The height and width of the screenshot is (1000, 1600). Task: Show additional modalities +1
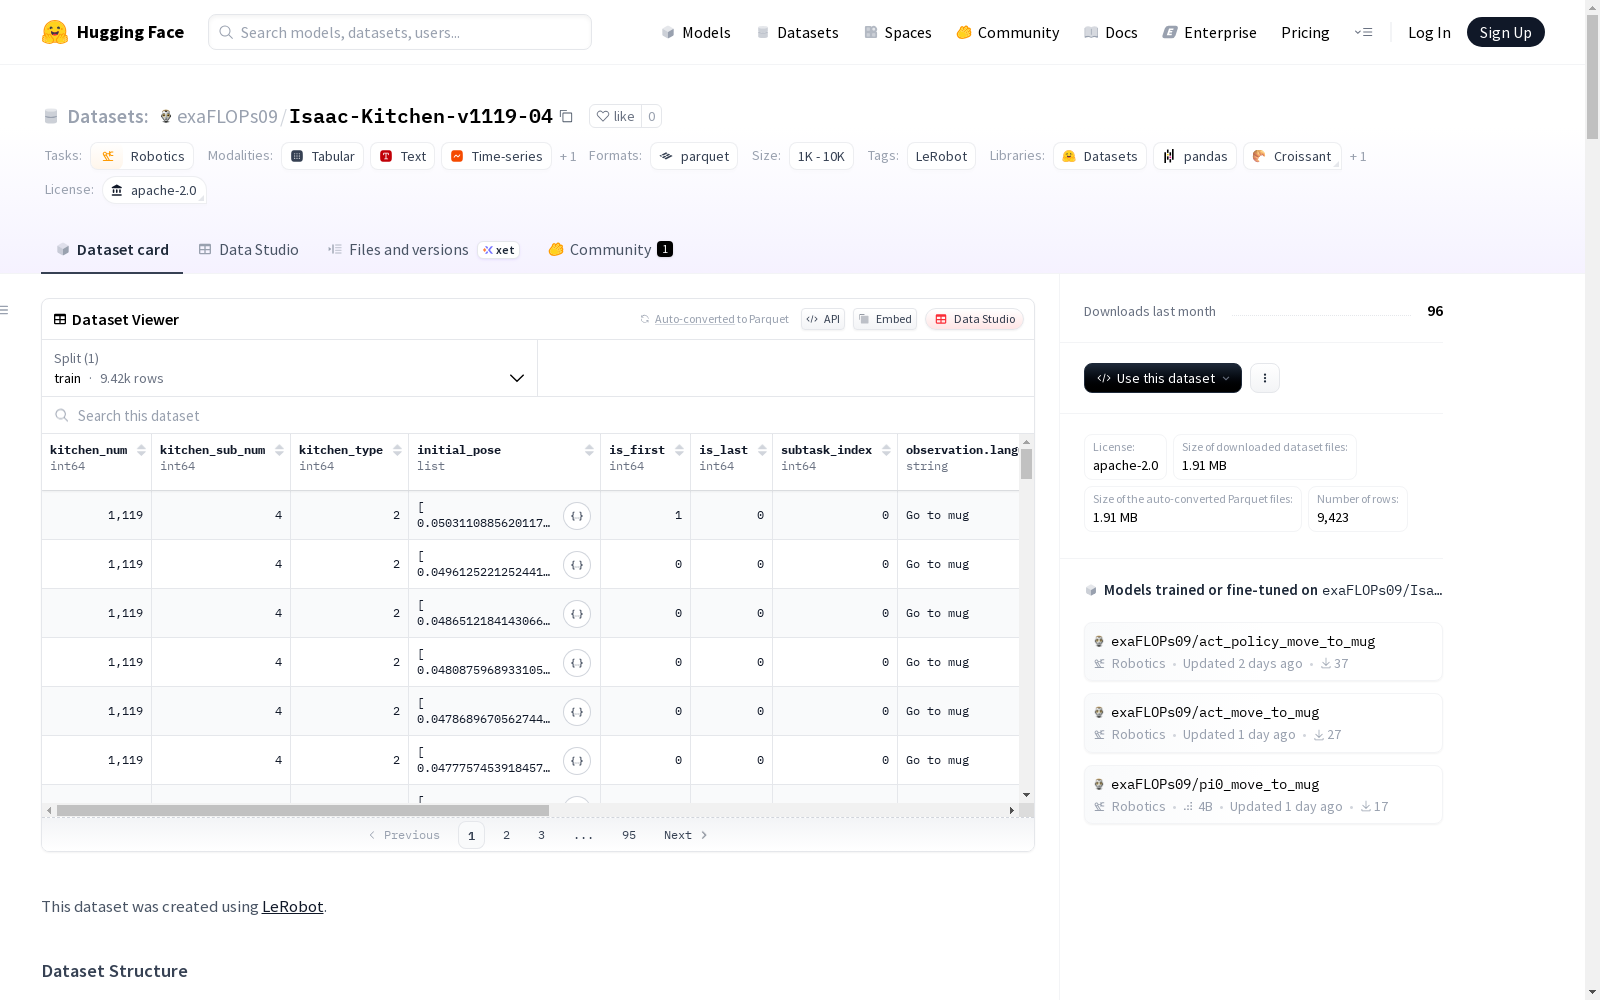(x=568, y=157)
